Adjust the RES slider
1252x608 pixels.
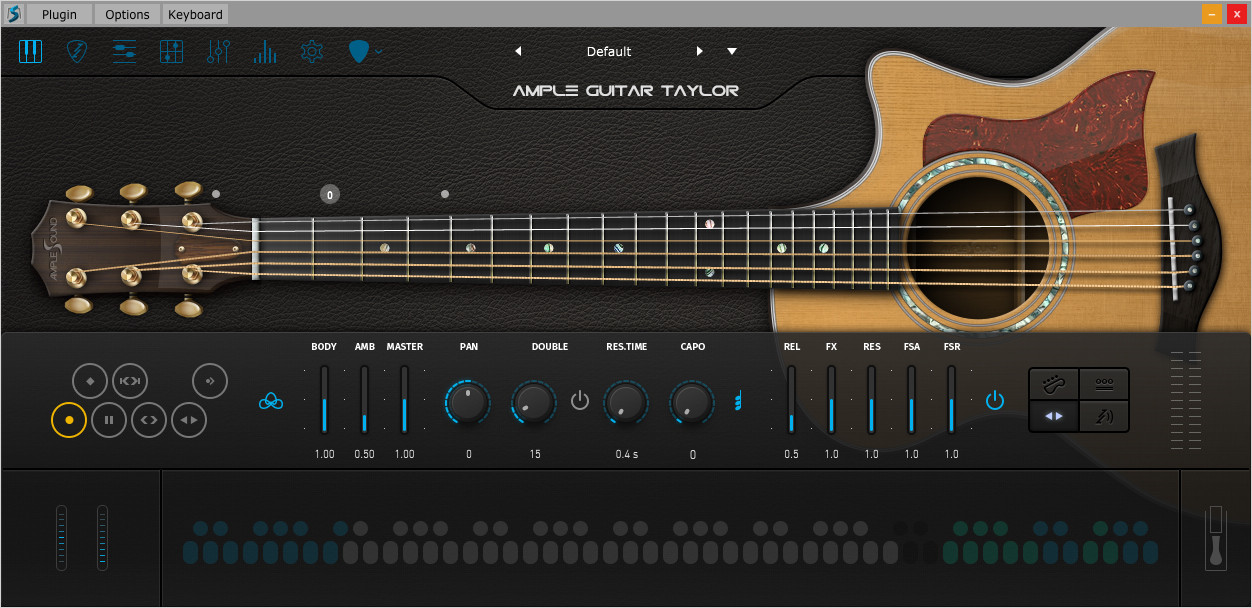click(x=871, y=399)
